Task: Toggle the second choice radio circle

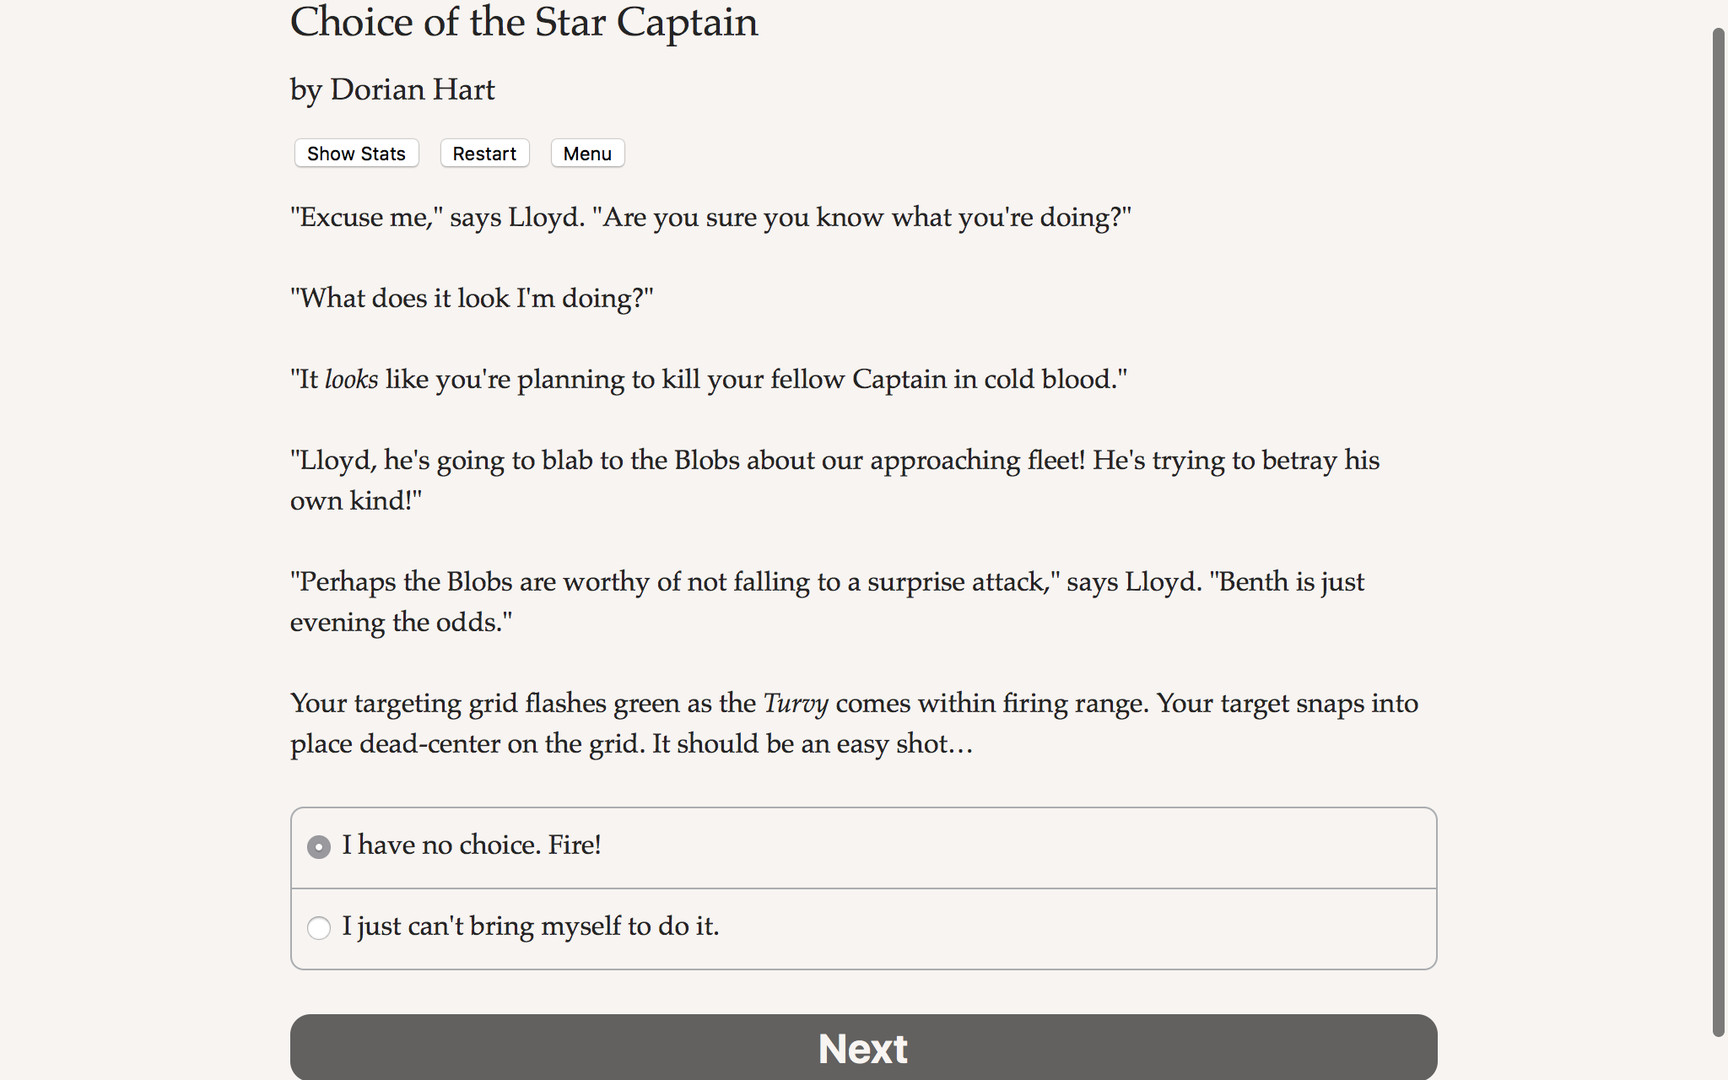Action: [x=318, y=928]
